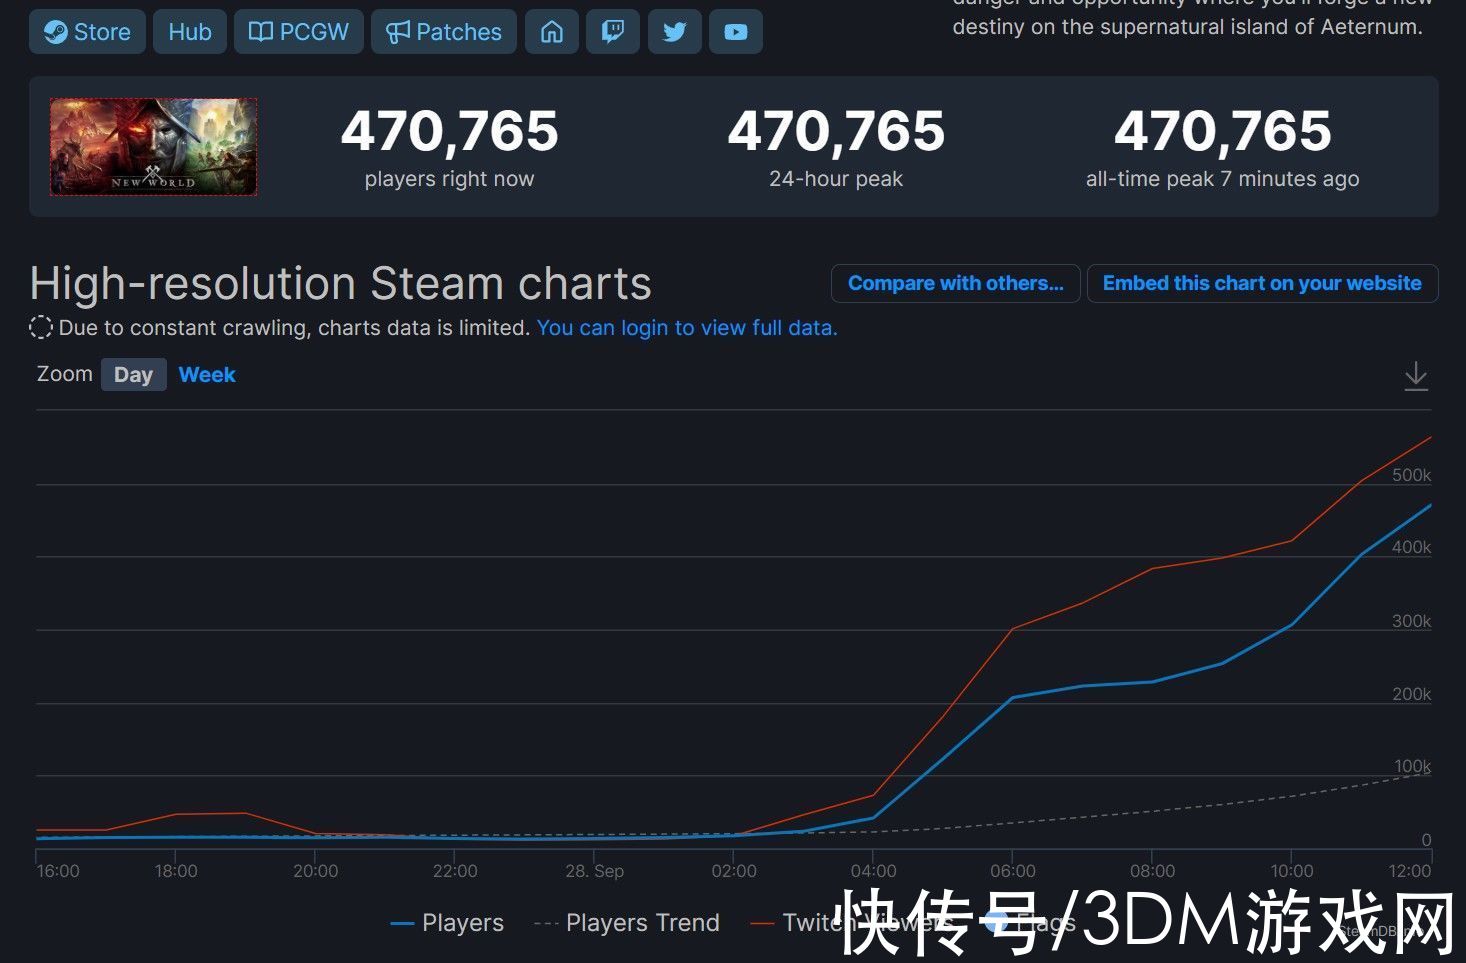Open the YouTube channel icon

[x=736, y=32]
